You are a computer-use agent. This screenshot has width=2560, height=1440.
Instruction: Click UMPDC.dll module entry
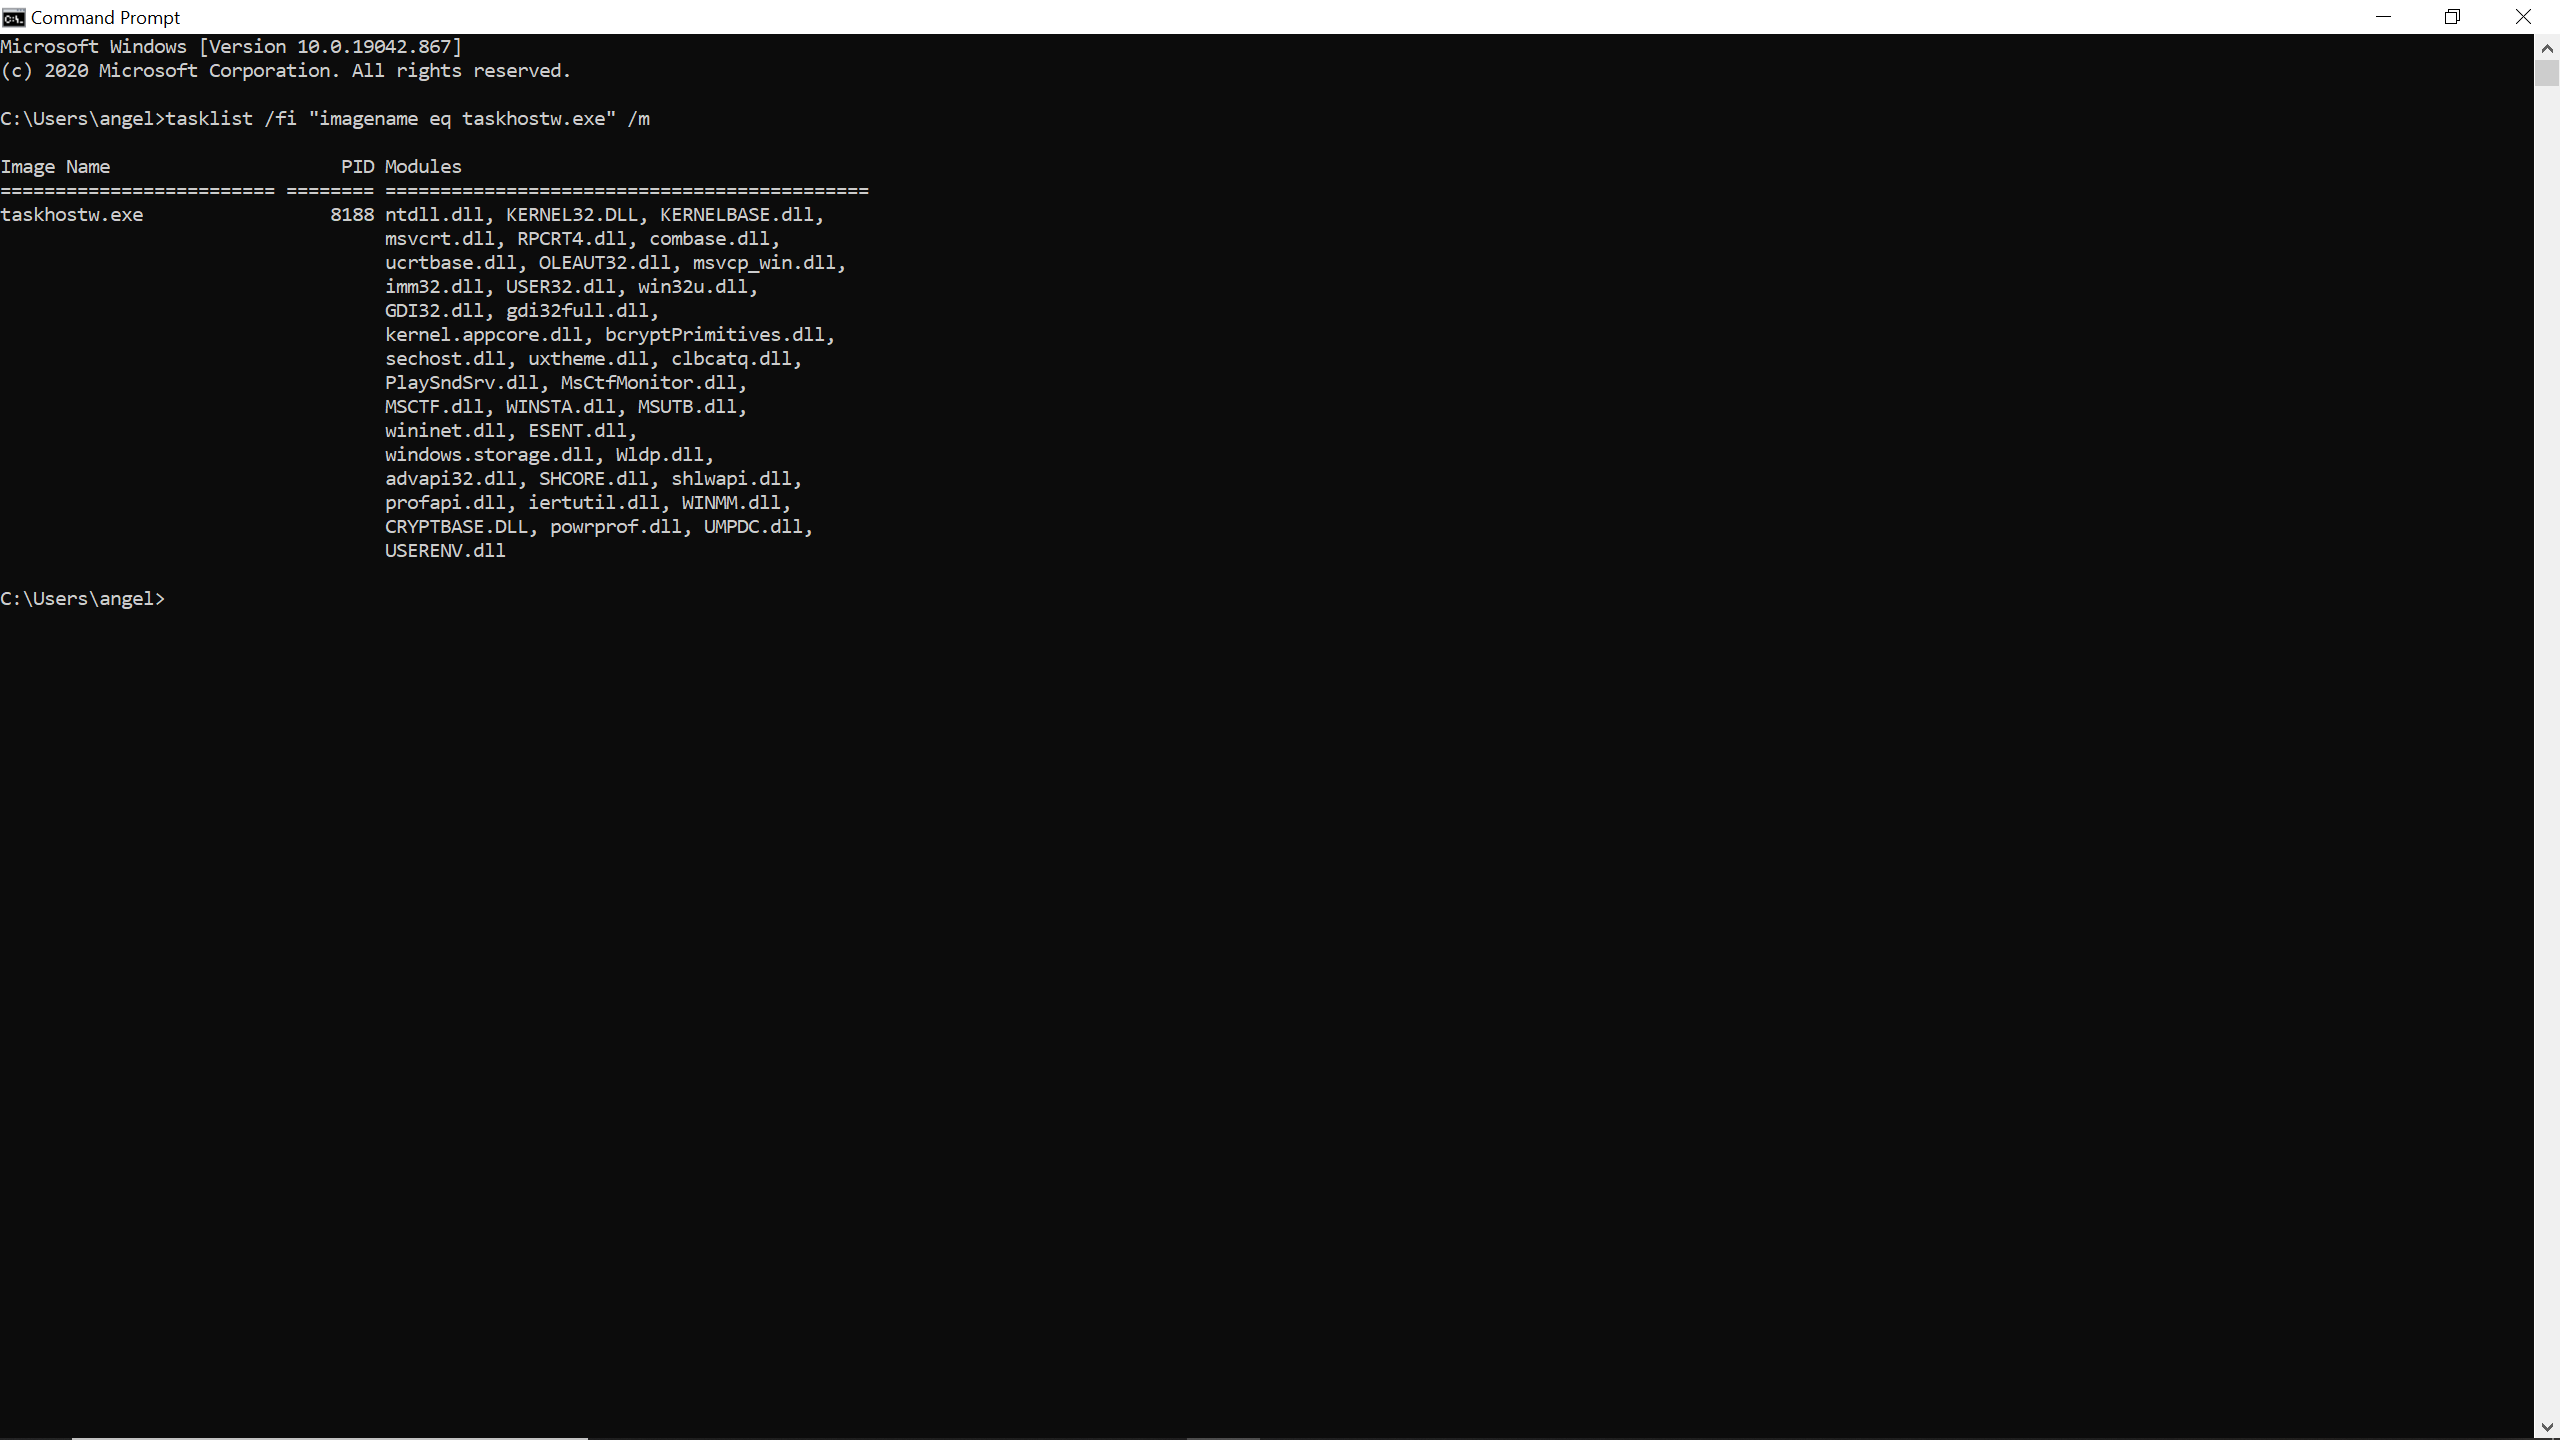753,527
